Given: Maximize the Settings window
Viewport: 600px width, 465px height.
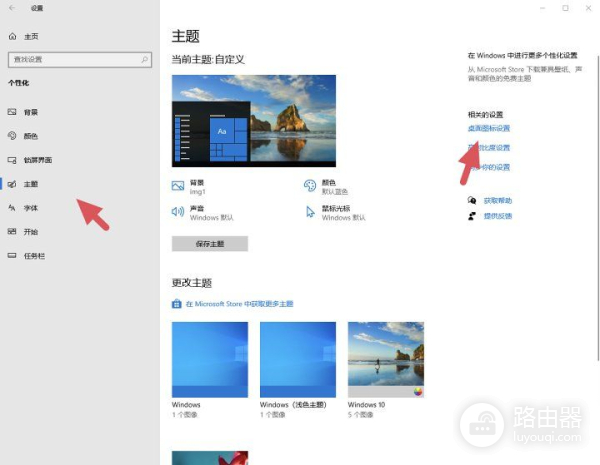Looking at the screenshot, I should point(565,8).
